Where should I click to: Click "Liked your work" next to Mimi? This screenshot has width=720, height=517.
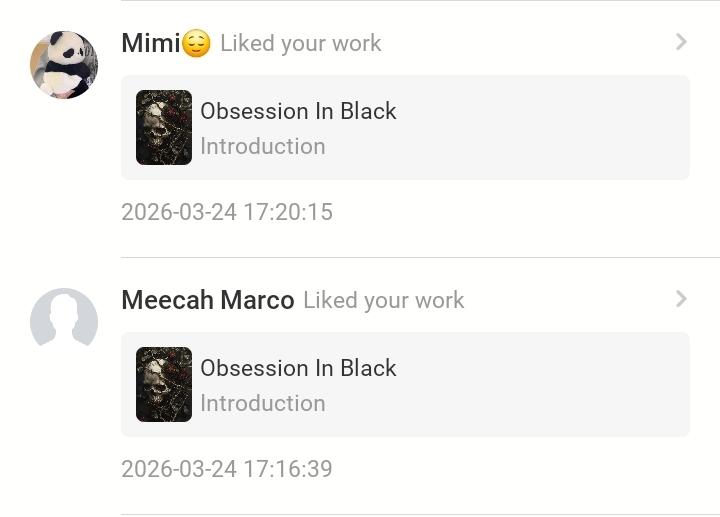(300, 43)
